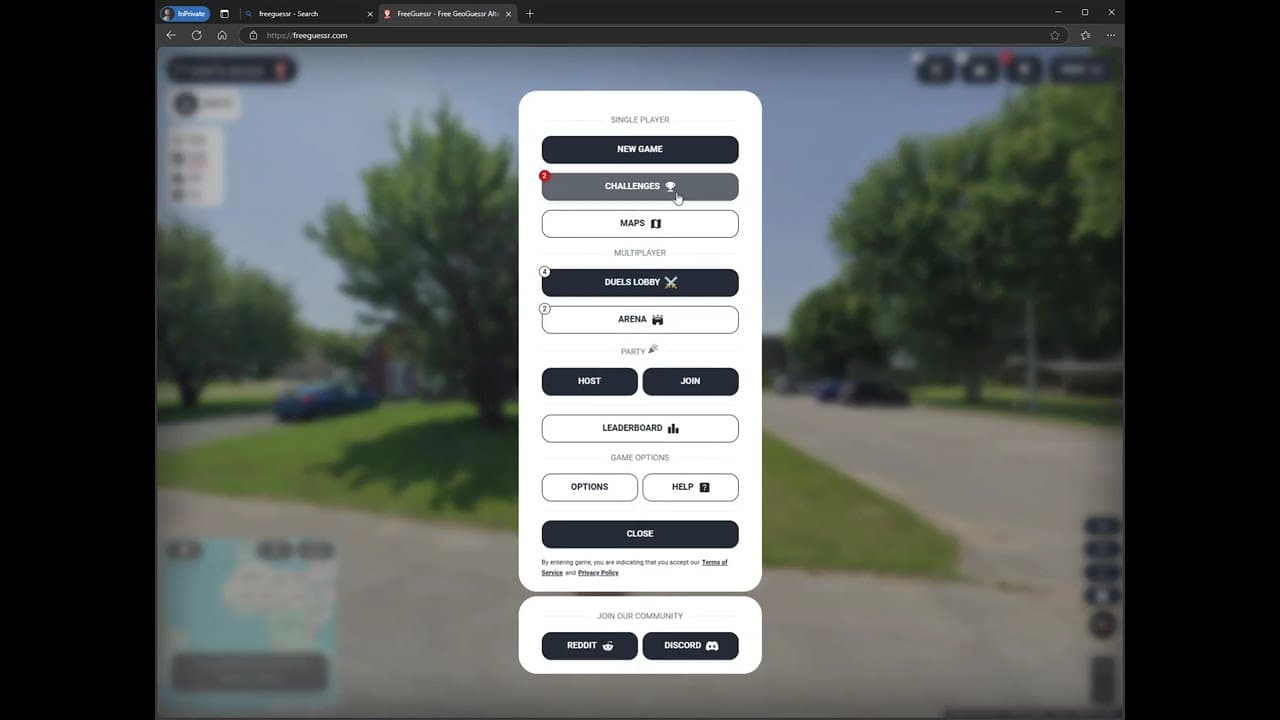Viewport: 1280px width, 720px height.
Task: Refresh the FreeGuessr page
Action: point(196,35)
